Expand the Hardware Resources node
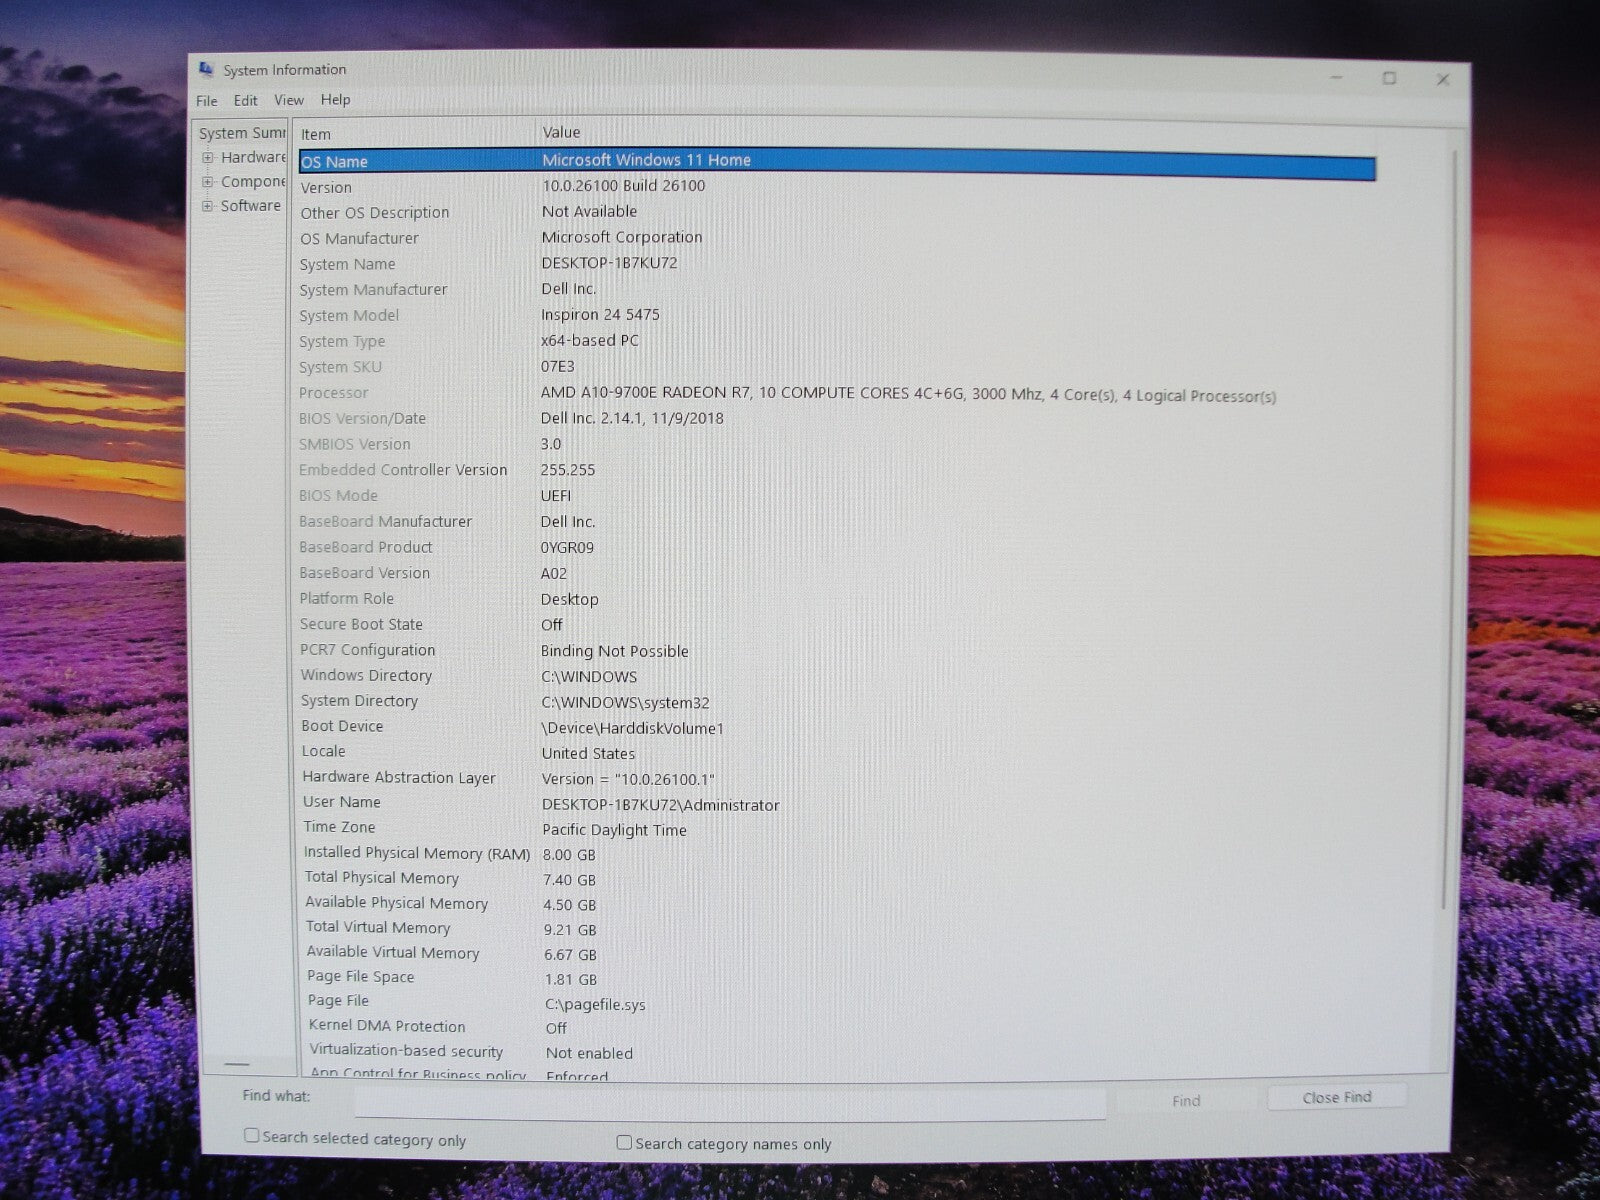The width and height of the screenshot is (1600, 1200). [208, 158]
